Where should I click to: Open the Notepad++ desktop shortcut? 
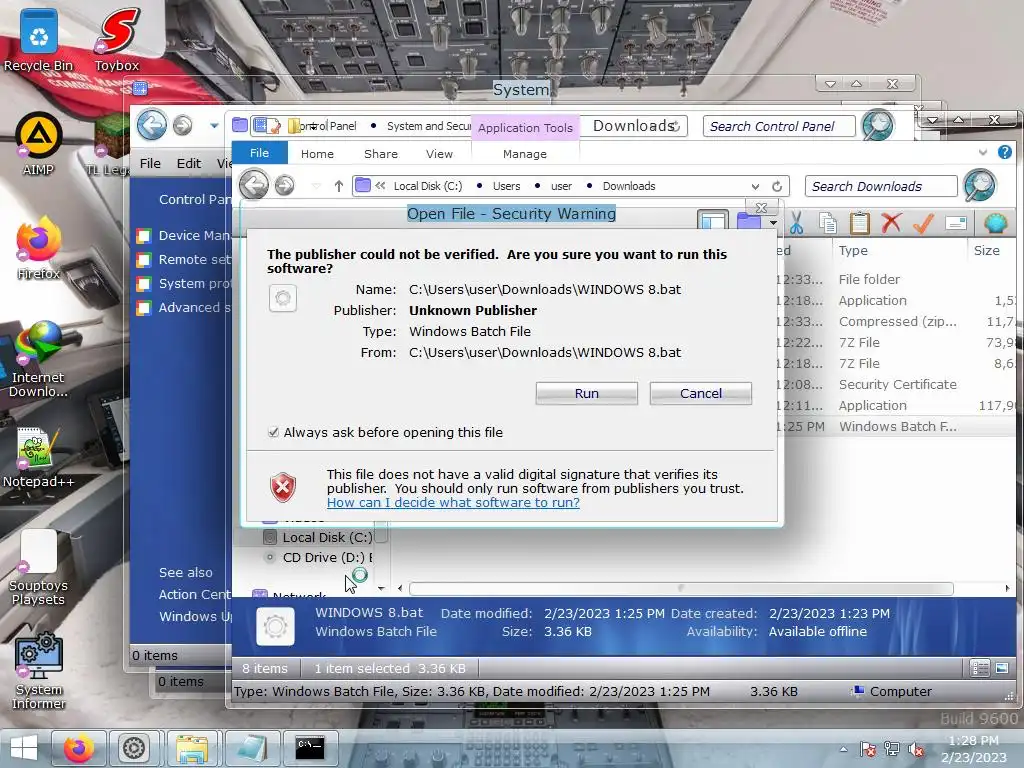(39, 457)
